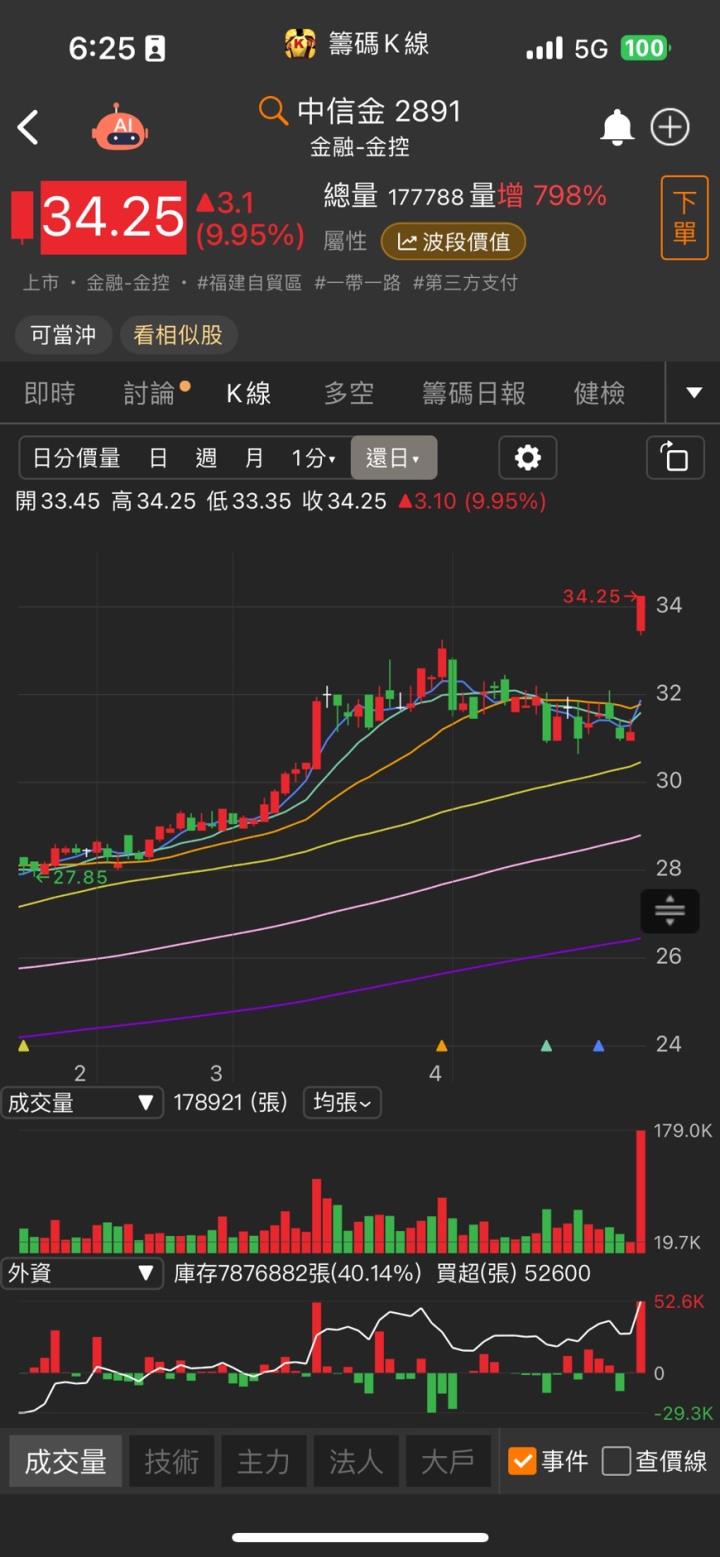Tap 庫存7876882張(40.14%) text
This screenshot has height=1557, width=720.
click(x=298, y=1273)
